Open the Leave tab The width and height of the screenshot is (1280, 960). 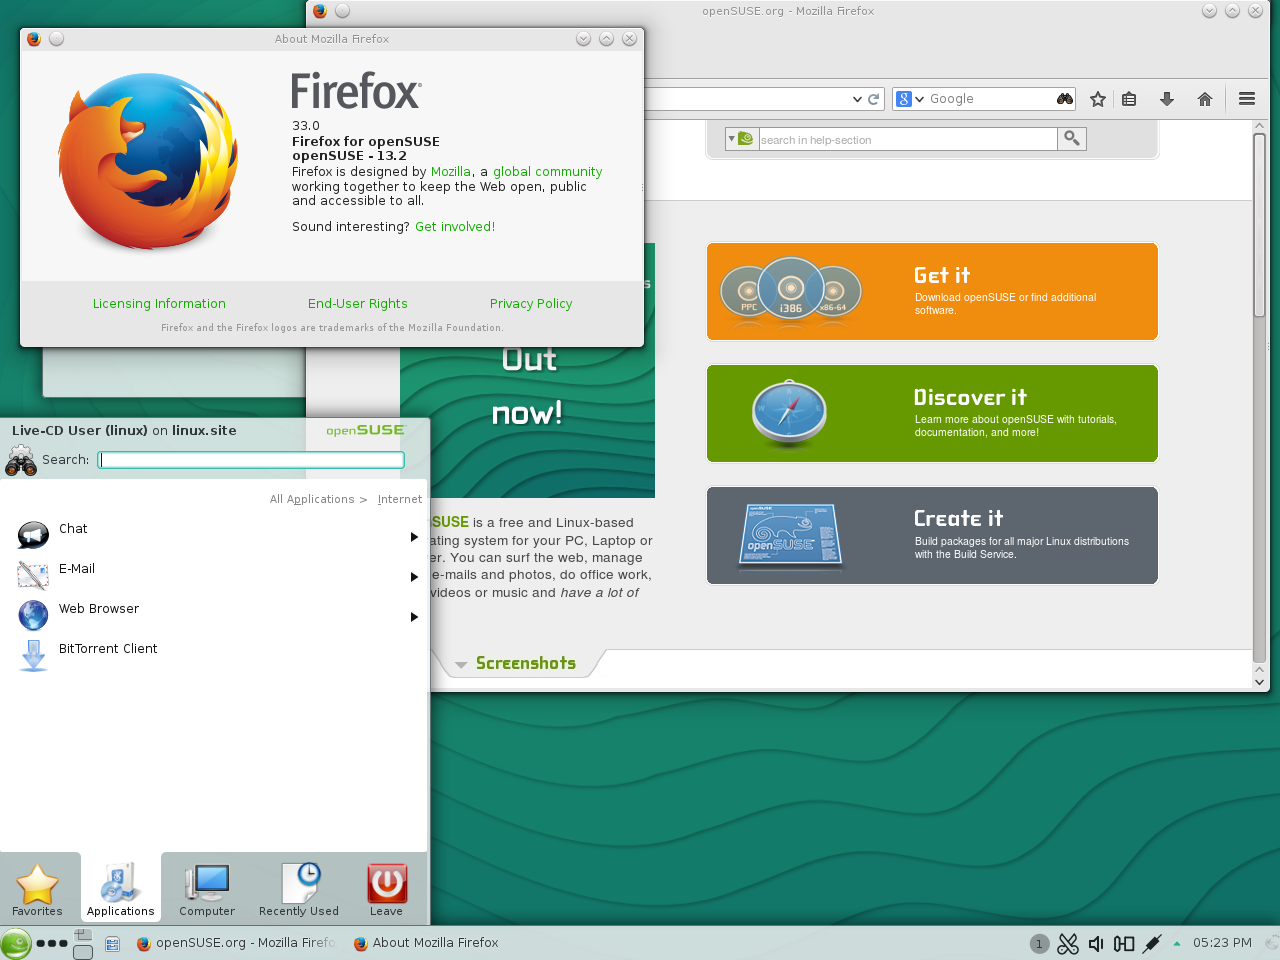386,889
